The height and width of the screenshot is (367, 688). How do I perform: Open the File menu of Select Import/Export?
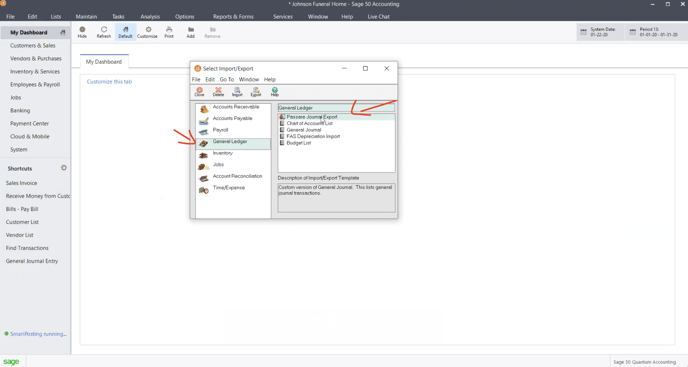(x=196, y=79)
